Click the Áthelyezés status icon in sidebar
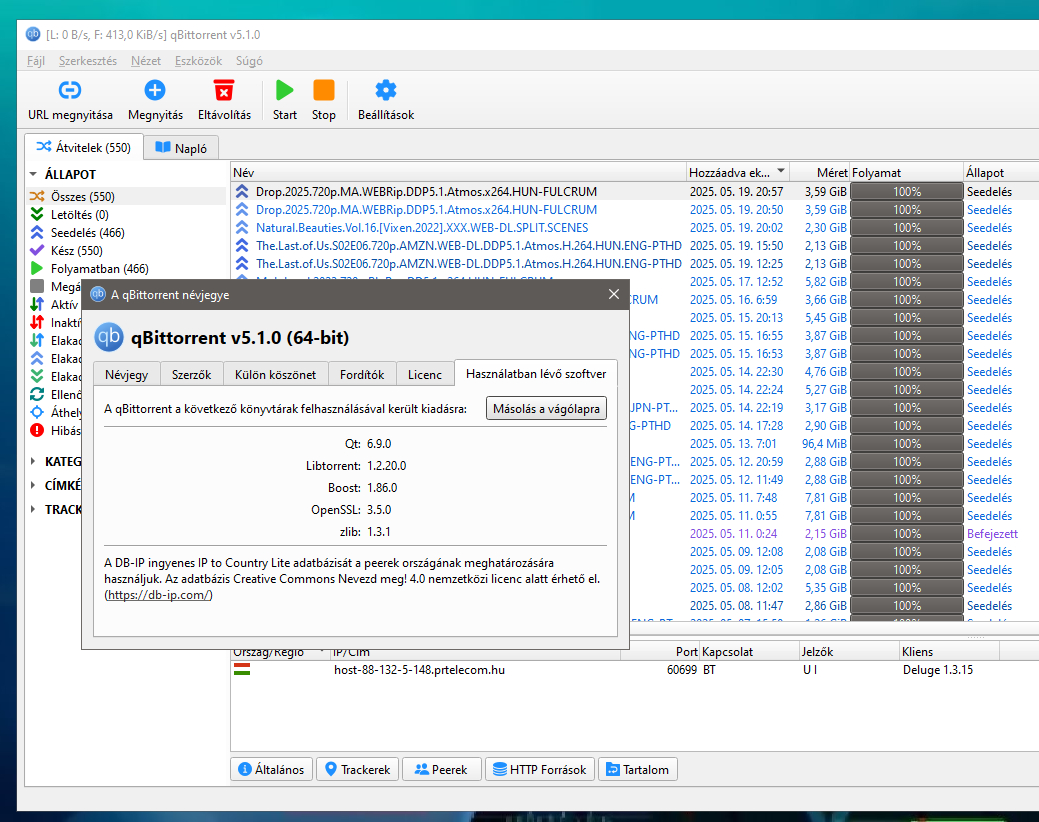 click(37, 413)
